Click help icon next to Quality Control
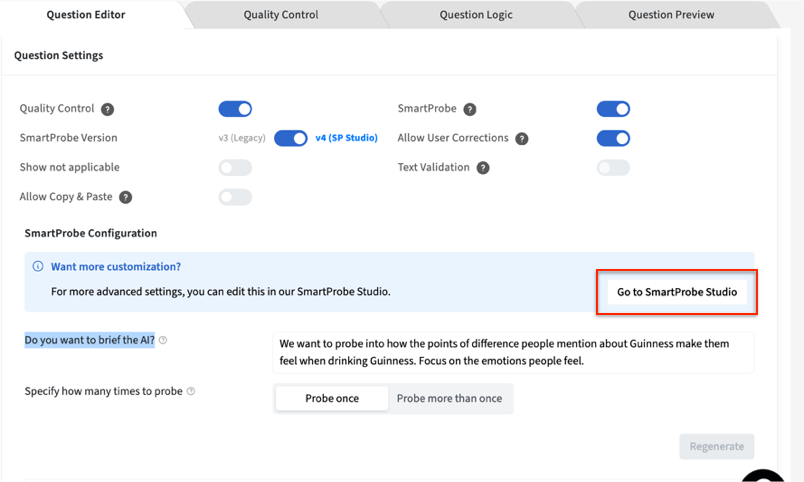 click(108, 109)
